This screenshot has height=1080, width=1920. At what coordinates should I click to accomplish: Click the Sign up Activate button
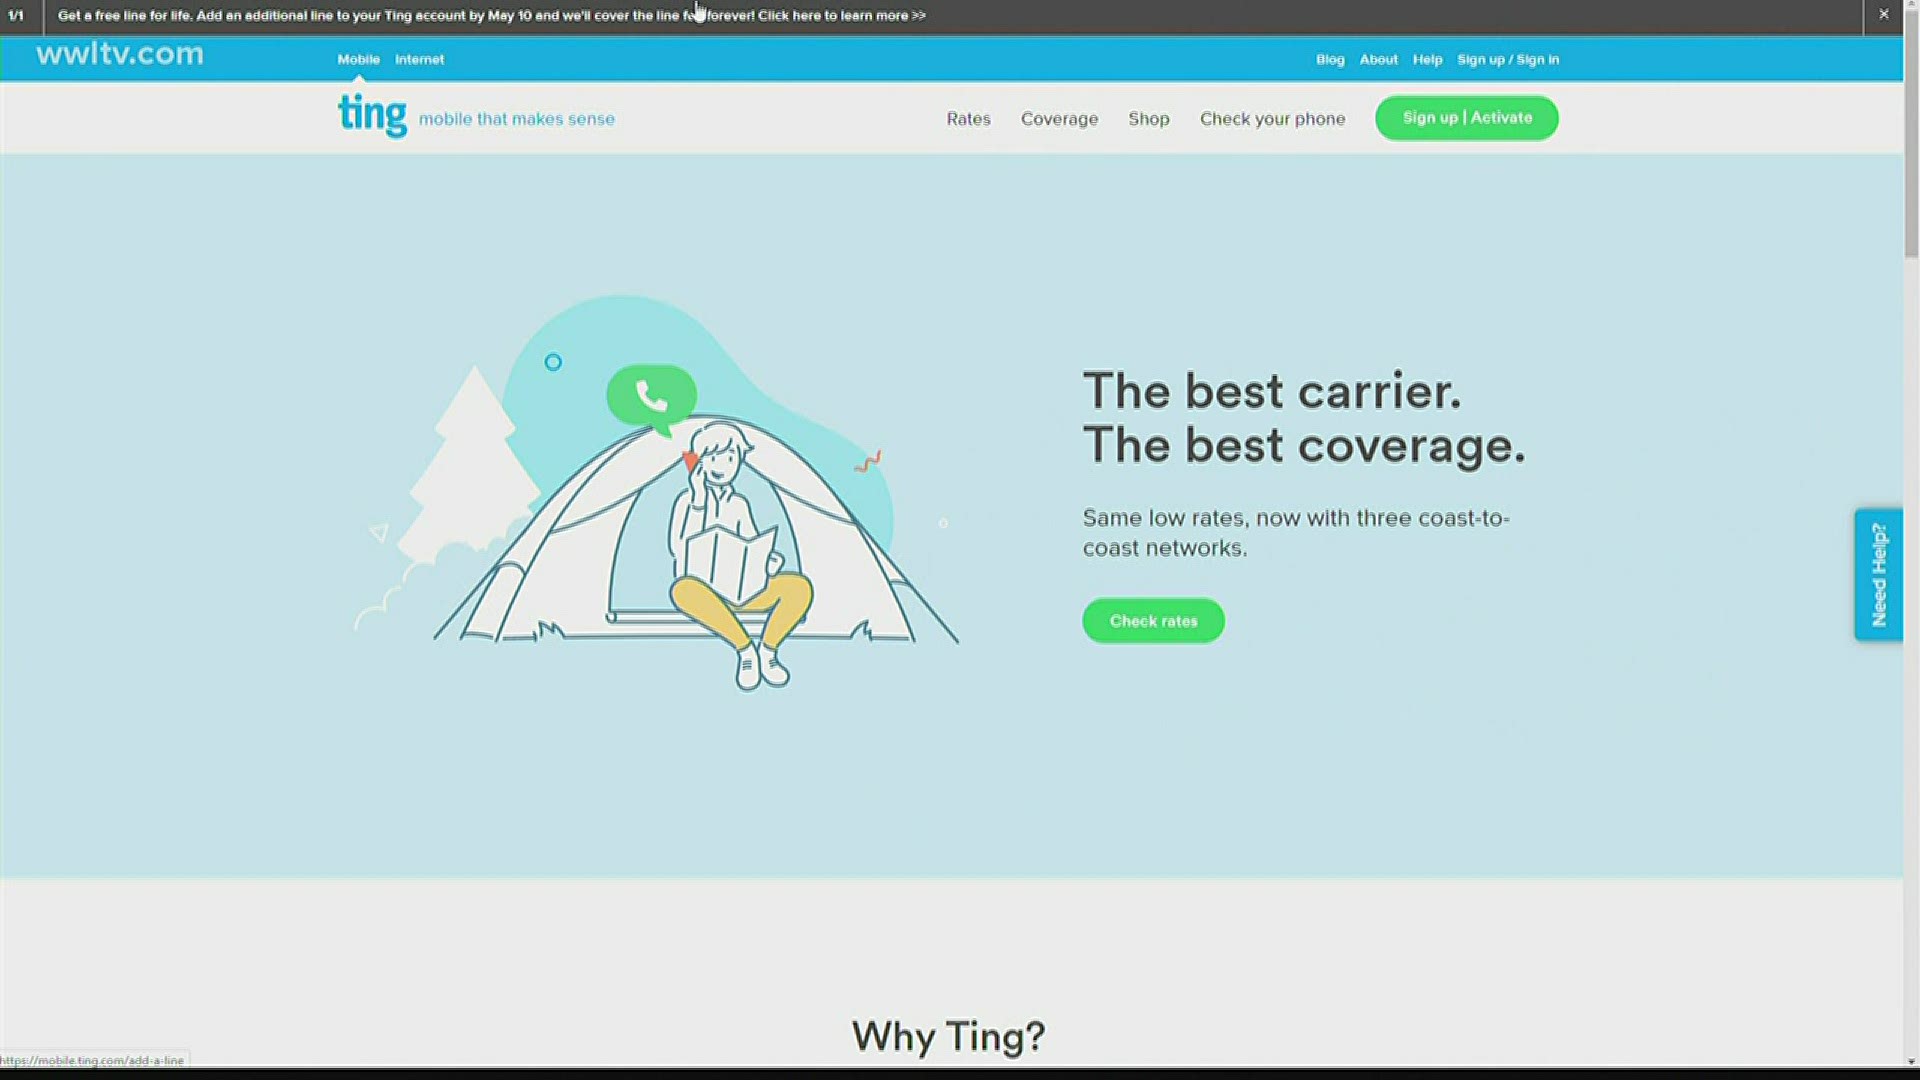1466,117
